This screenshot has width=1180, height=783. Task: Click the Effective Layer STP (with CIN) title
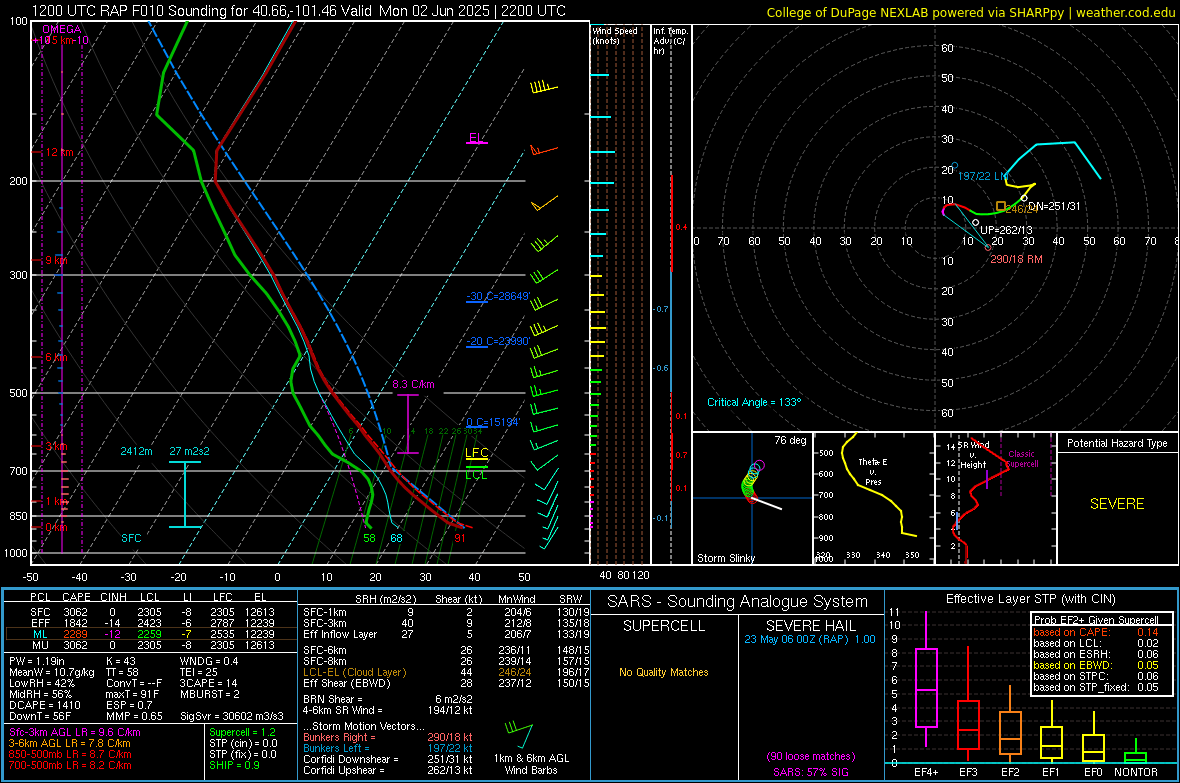pos(1030,599)
